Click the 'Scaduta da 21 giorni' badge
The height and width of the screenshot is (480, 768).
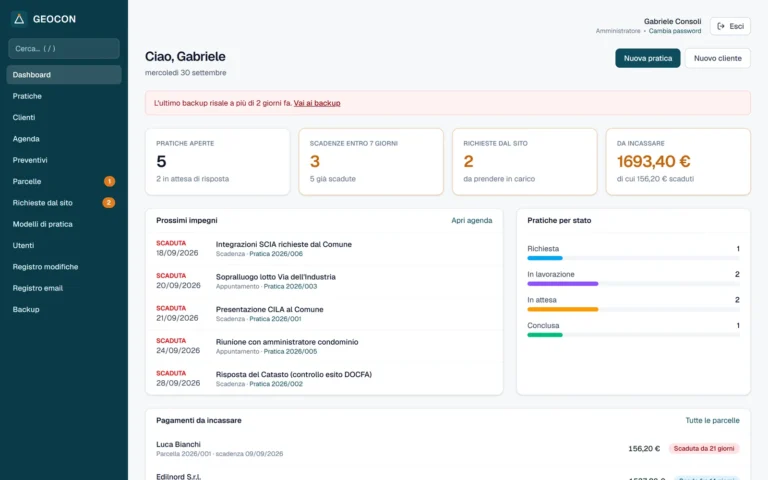pos(704,449)
